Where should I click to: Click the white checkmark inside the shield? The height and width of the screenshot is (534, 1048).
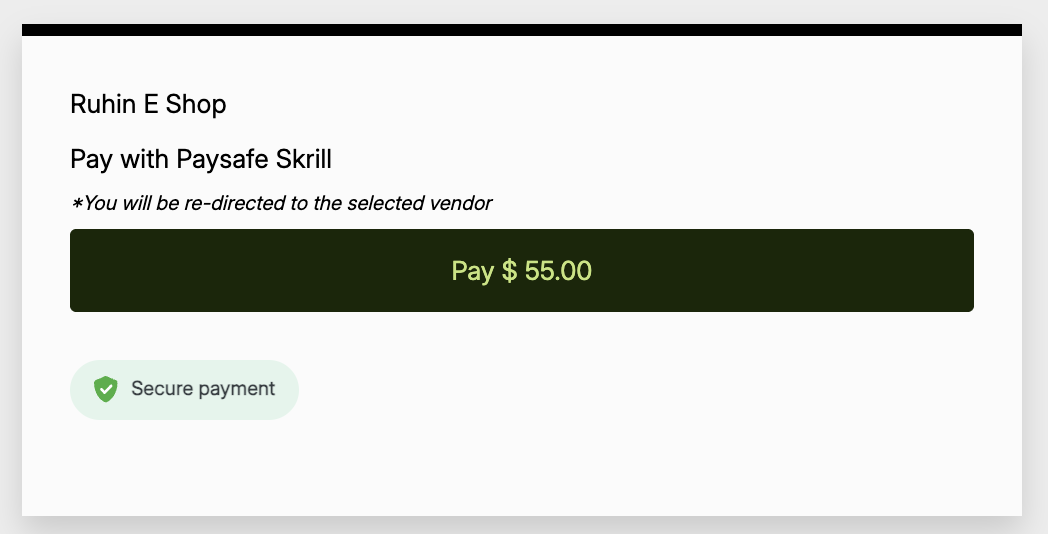[x=106, y=389]
